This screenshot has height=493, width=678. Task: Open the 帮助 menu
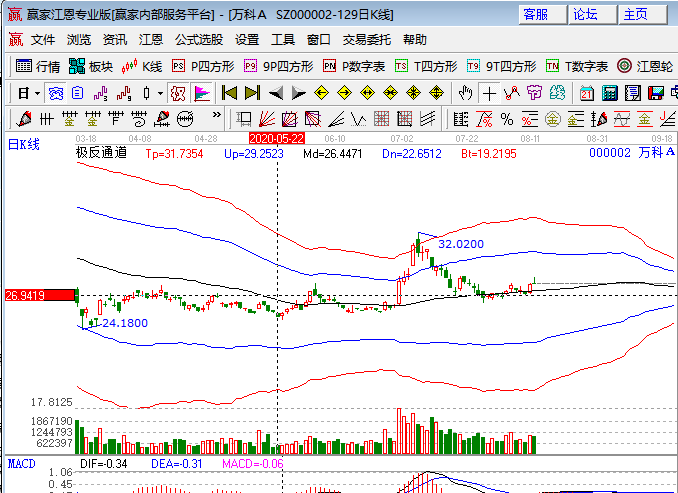[415, 40]
